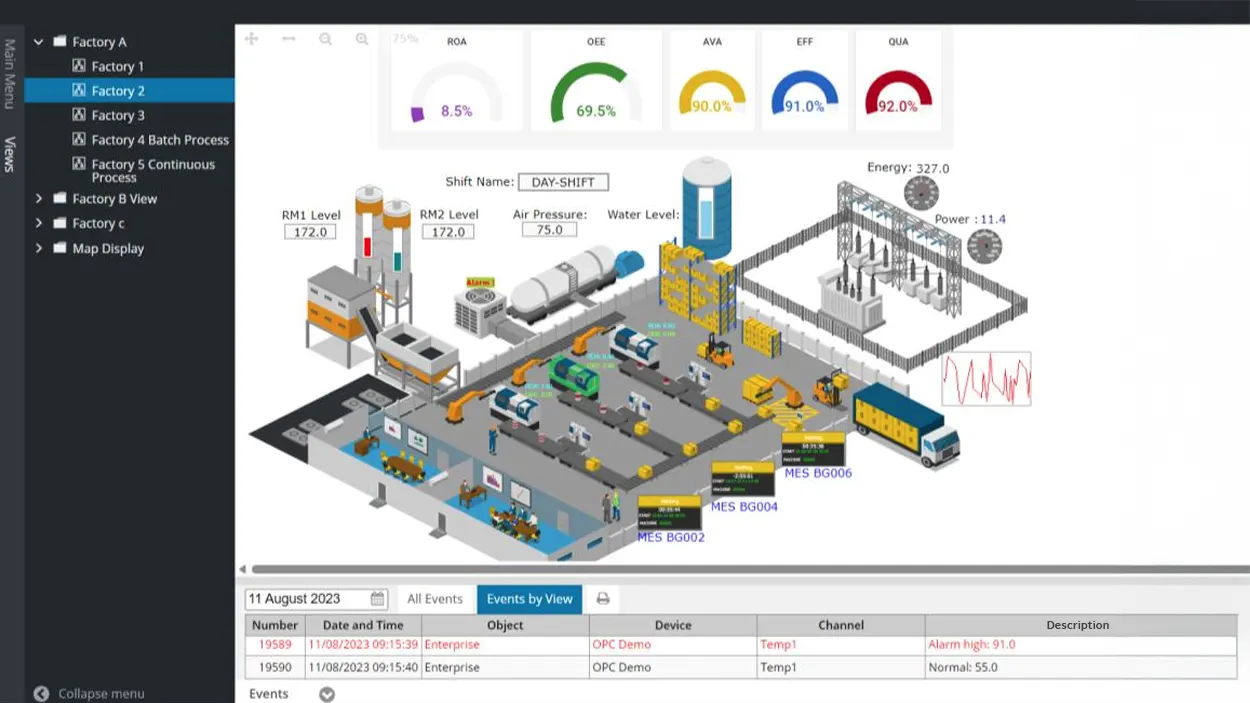This screenshot has height=703, width=1250.
Task: Click the Factory A folder icon
Action: (60, 42)
